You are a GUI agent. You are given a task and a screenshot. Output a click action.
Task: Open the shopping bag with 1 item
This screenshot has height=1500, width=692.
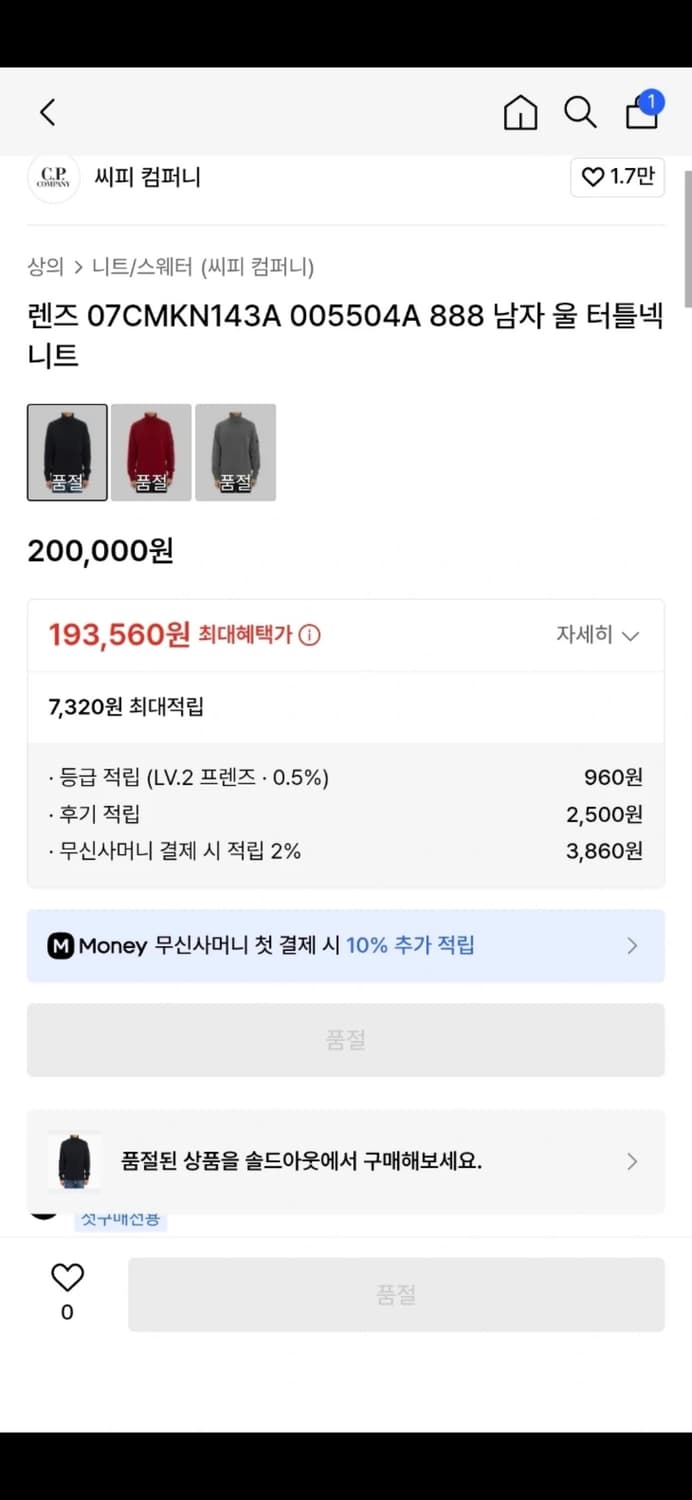[x=640, y=113]
